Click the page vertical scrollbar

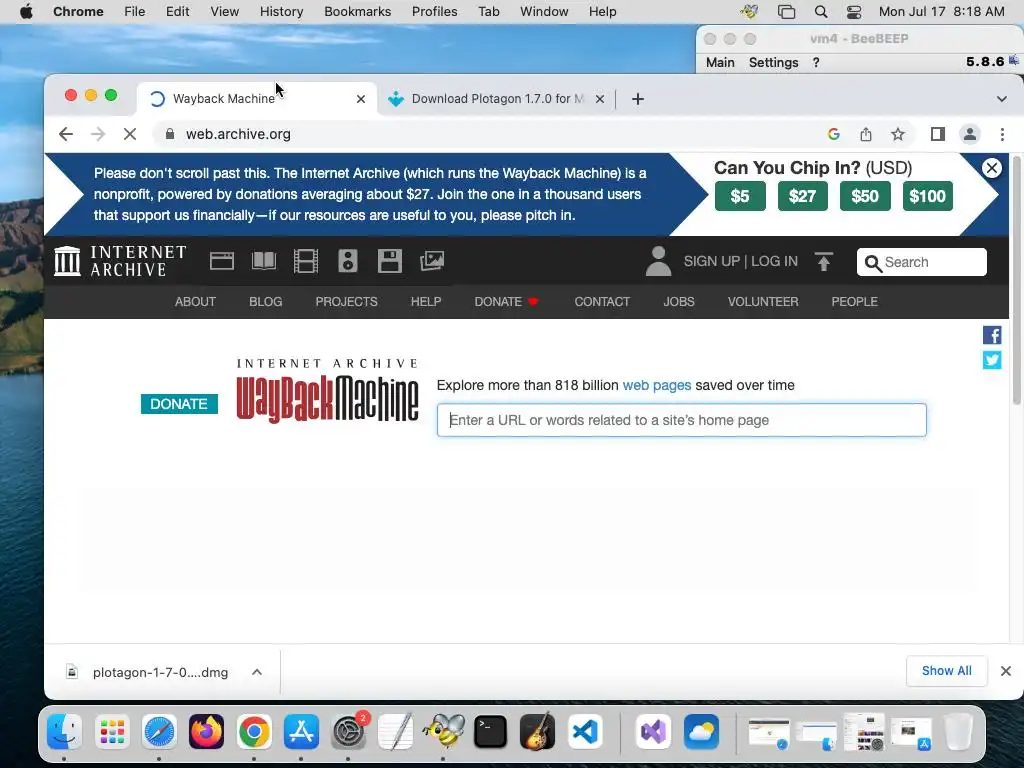(x=1016, y=281)
